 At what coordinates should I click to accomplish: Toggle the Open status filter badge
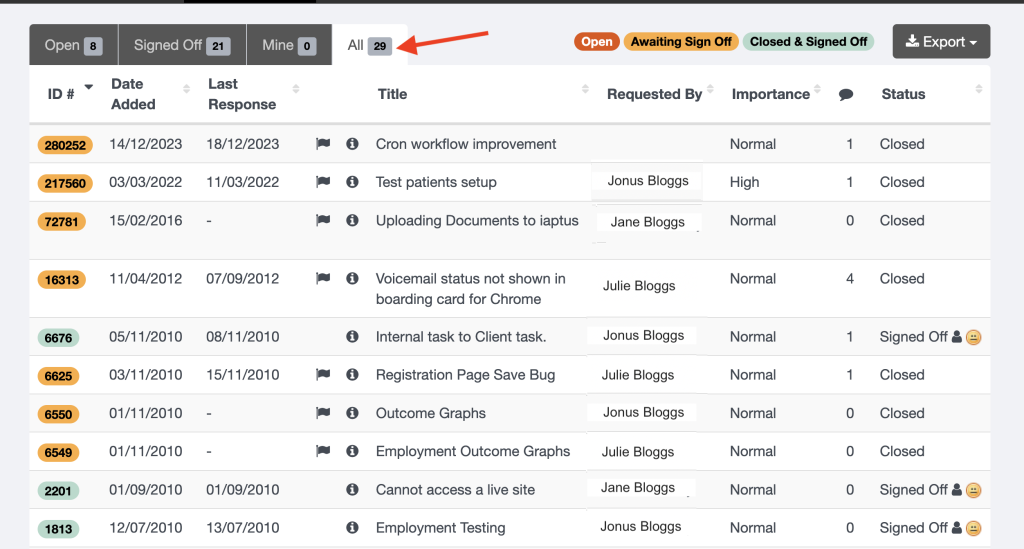[x=596, y=42]
